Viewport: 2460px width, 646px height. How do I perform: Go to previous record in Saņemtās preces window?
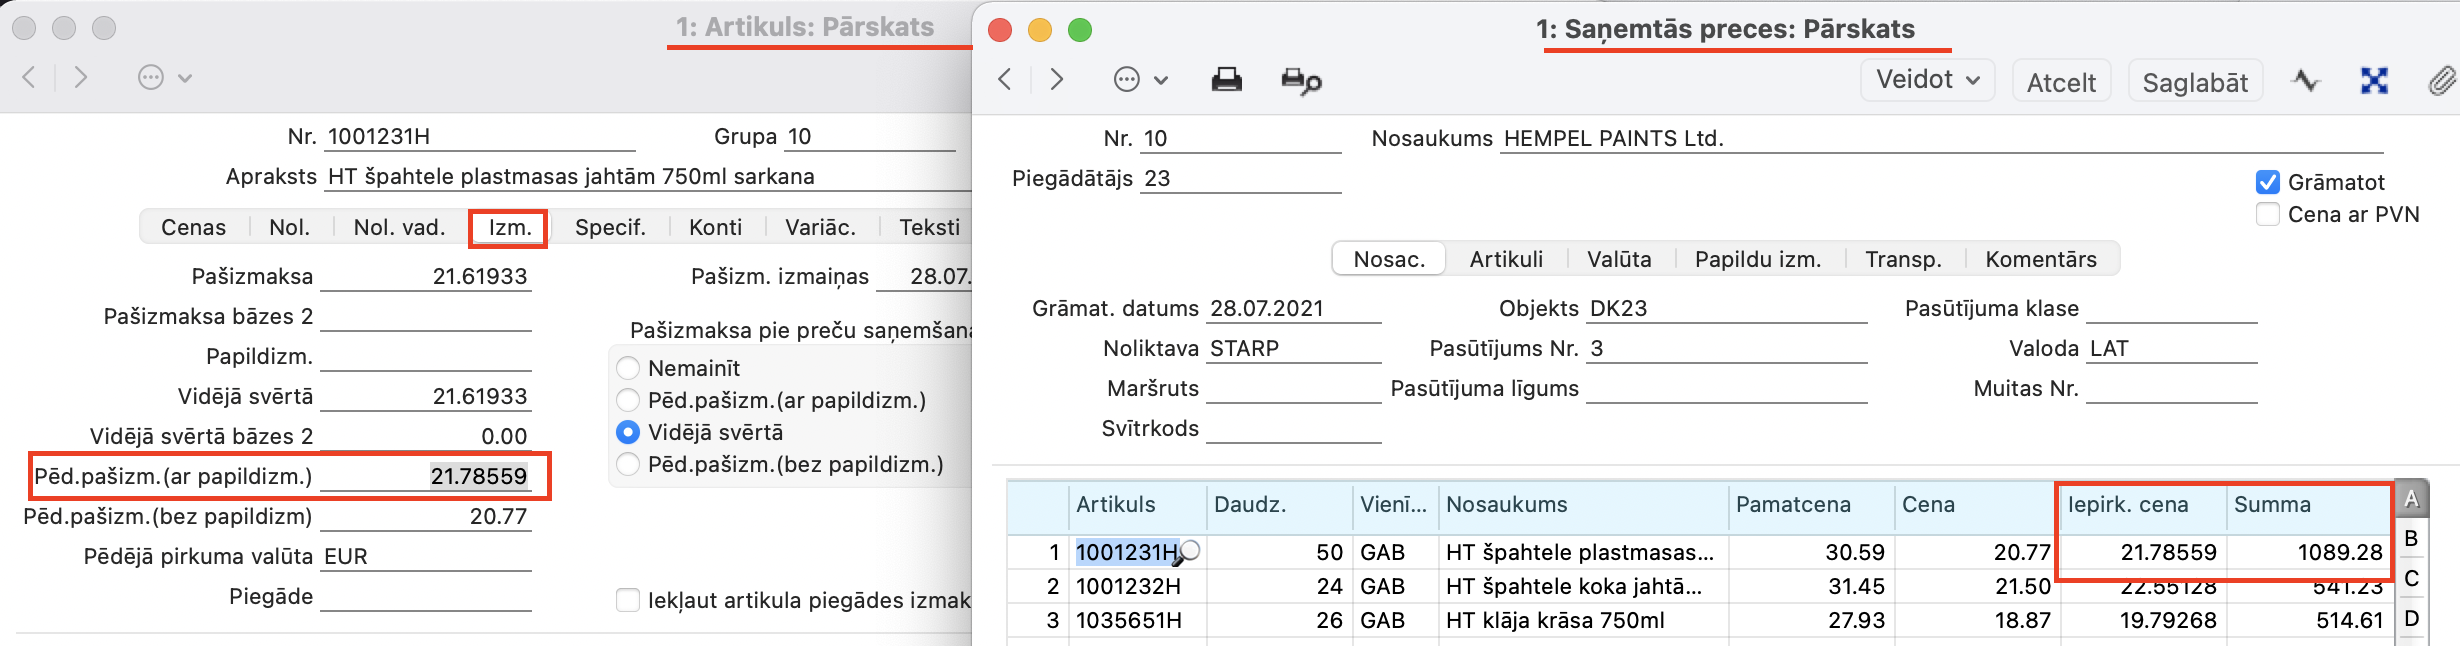(1006, 80)
